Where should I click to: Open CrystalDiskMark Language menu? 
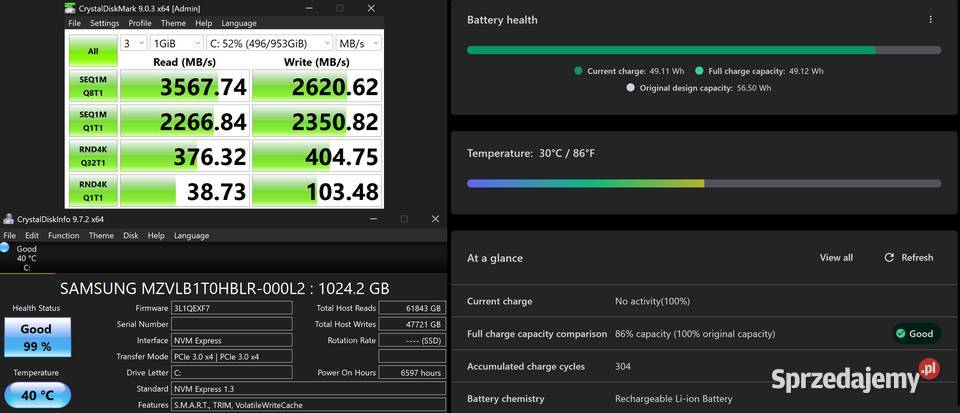239,23
